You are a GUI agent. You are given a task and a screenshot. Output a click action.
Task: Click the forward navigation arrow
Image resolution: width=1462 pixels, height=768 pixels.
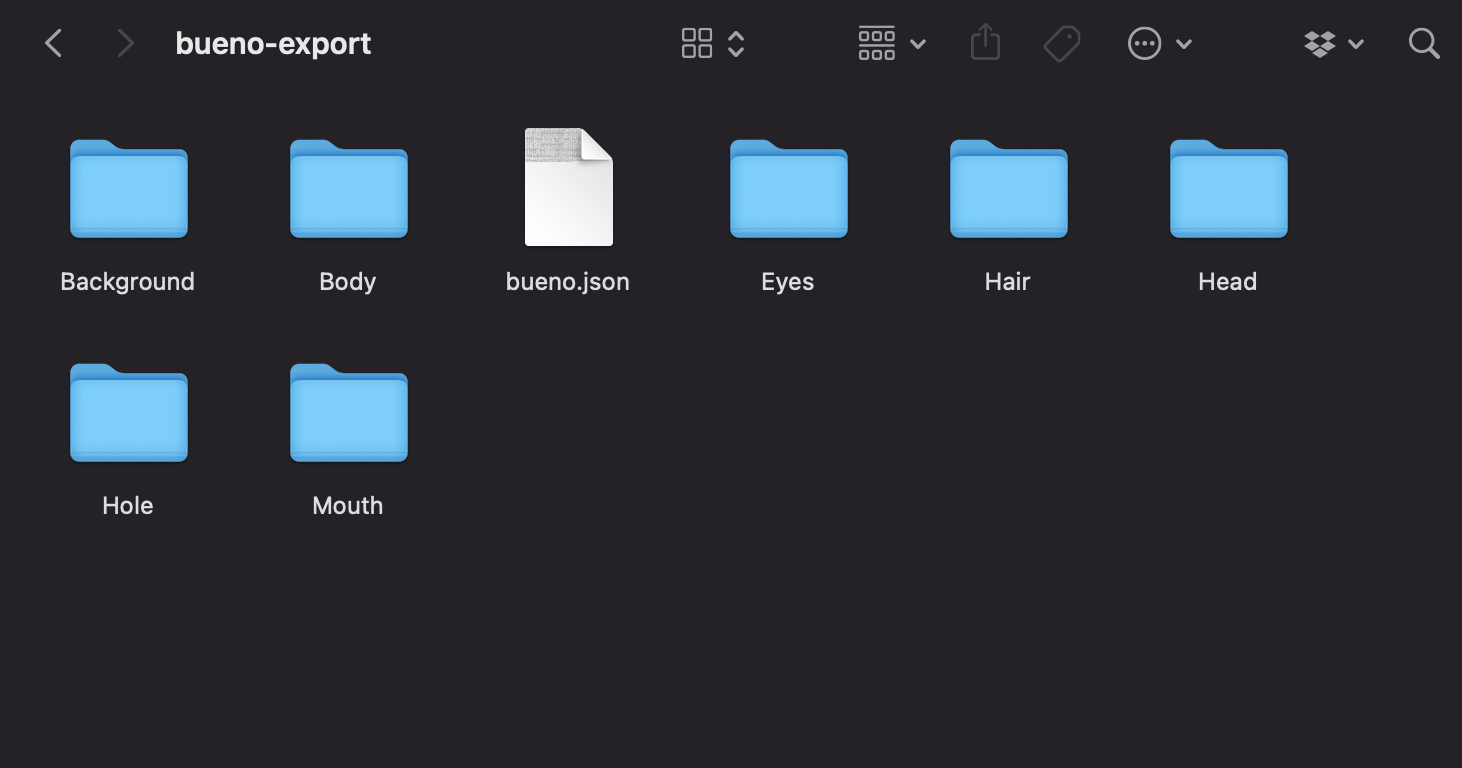pyautogui.click(x=124, y=43)
